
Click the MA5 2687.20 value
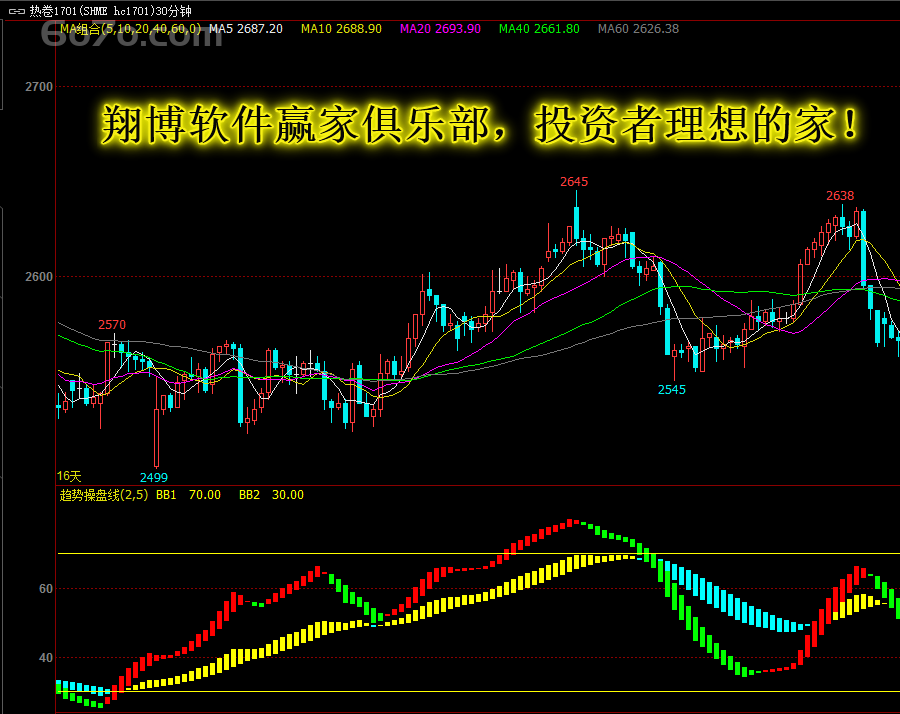(x=246, y=29)
